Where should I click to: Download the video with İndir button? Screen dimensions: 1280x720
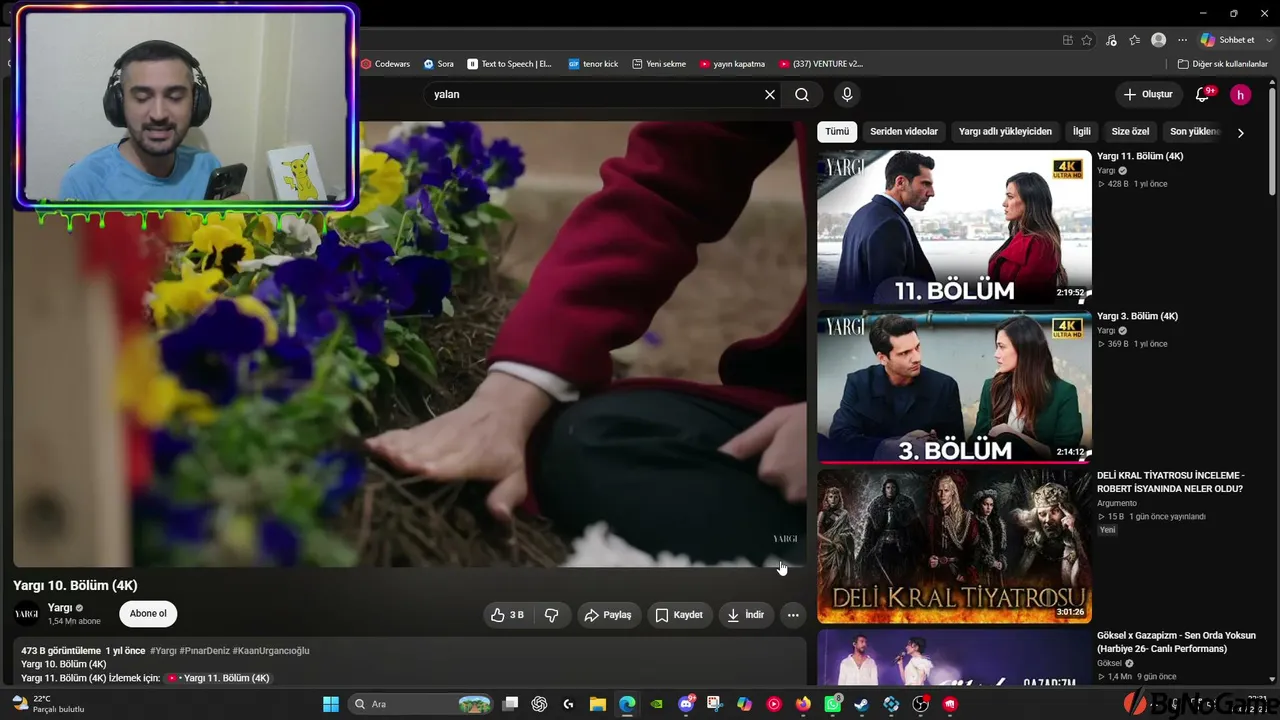745,615
